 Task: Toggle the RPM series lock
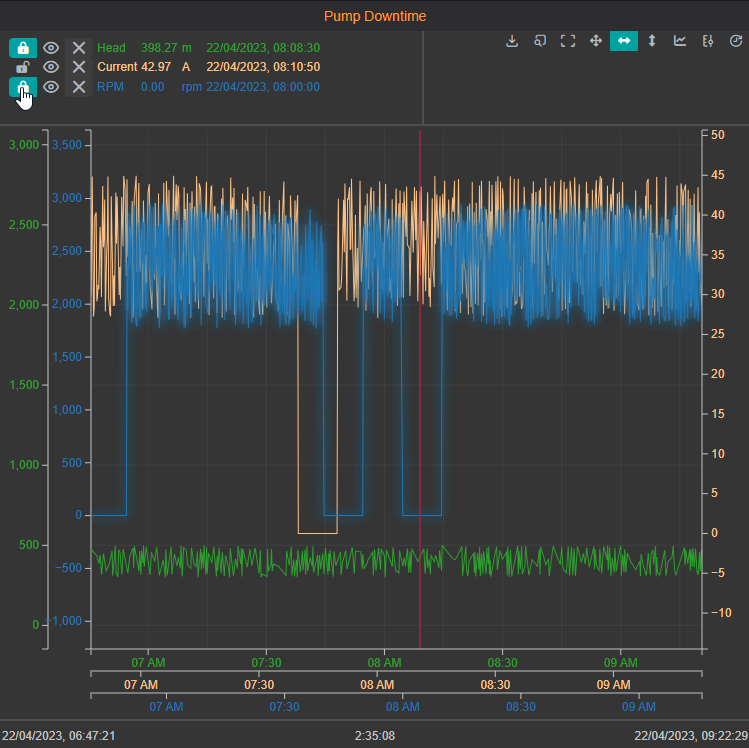coord(23,87)
